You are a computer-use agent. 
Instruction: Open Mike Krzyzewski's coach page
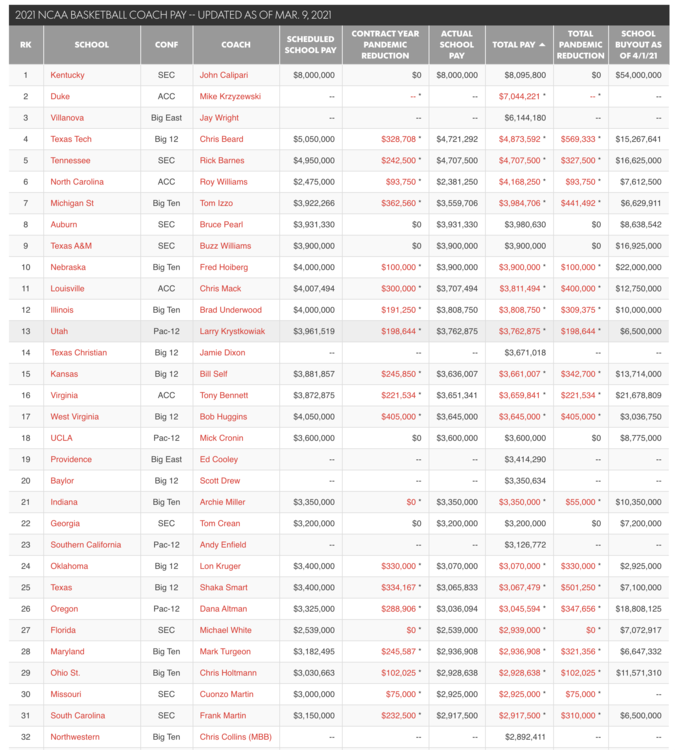(x=229, y=97)
